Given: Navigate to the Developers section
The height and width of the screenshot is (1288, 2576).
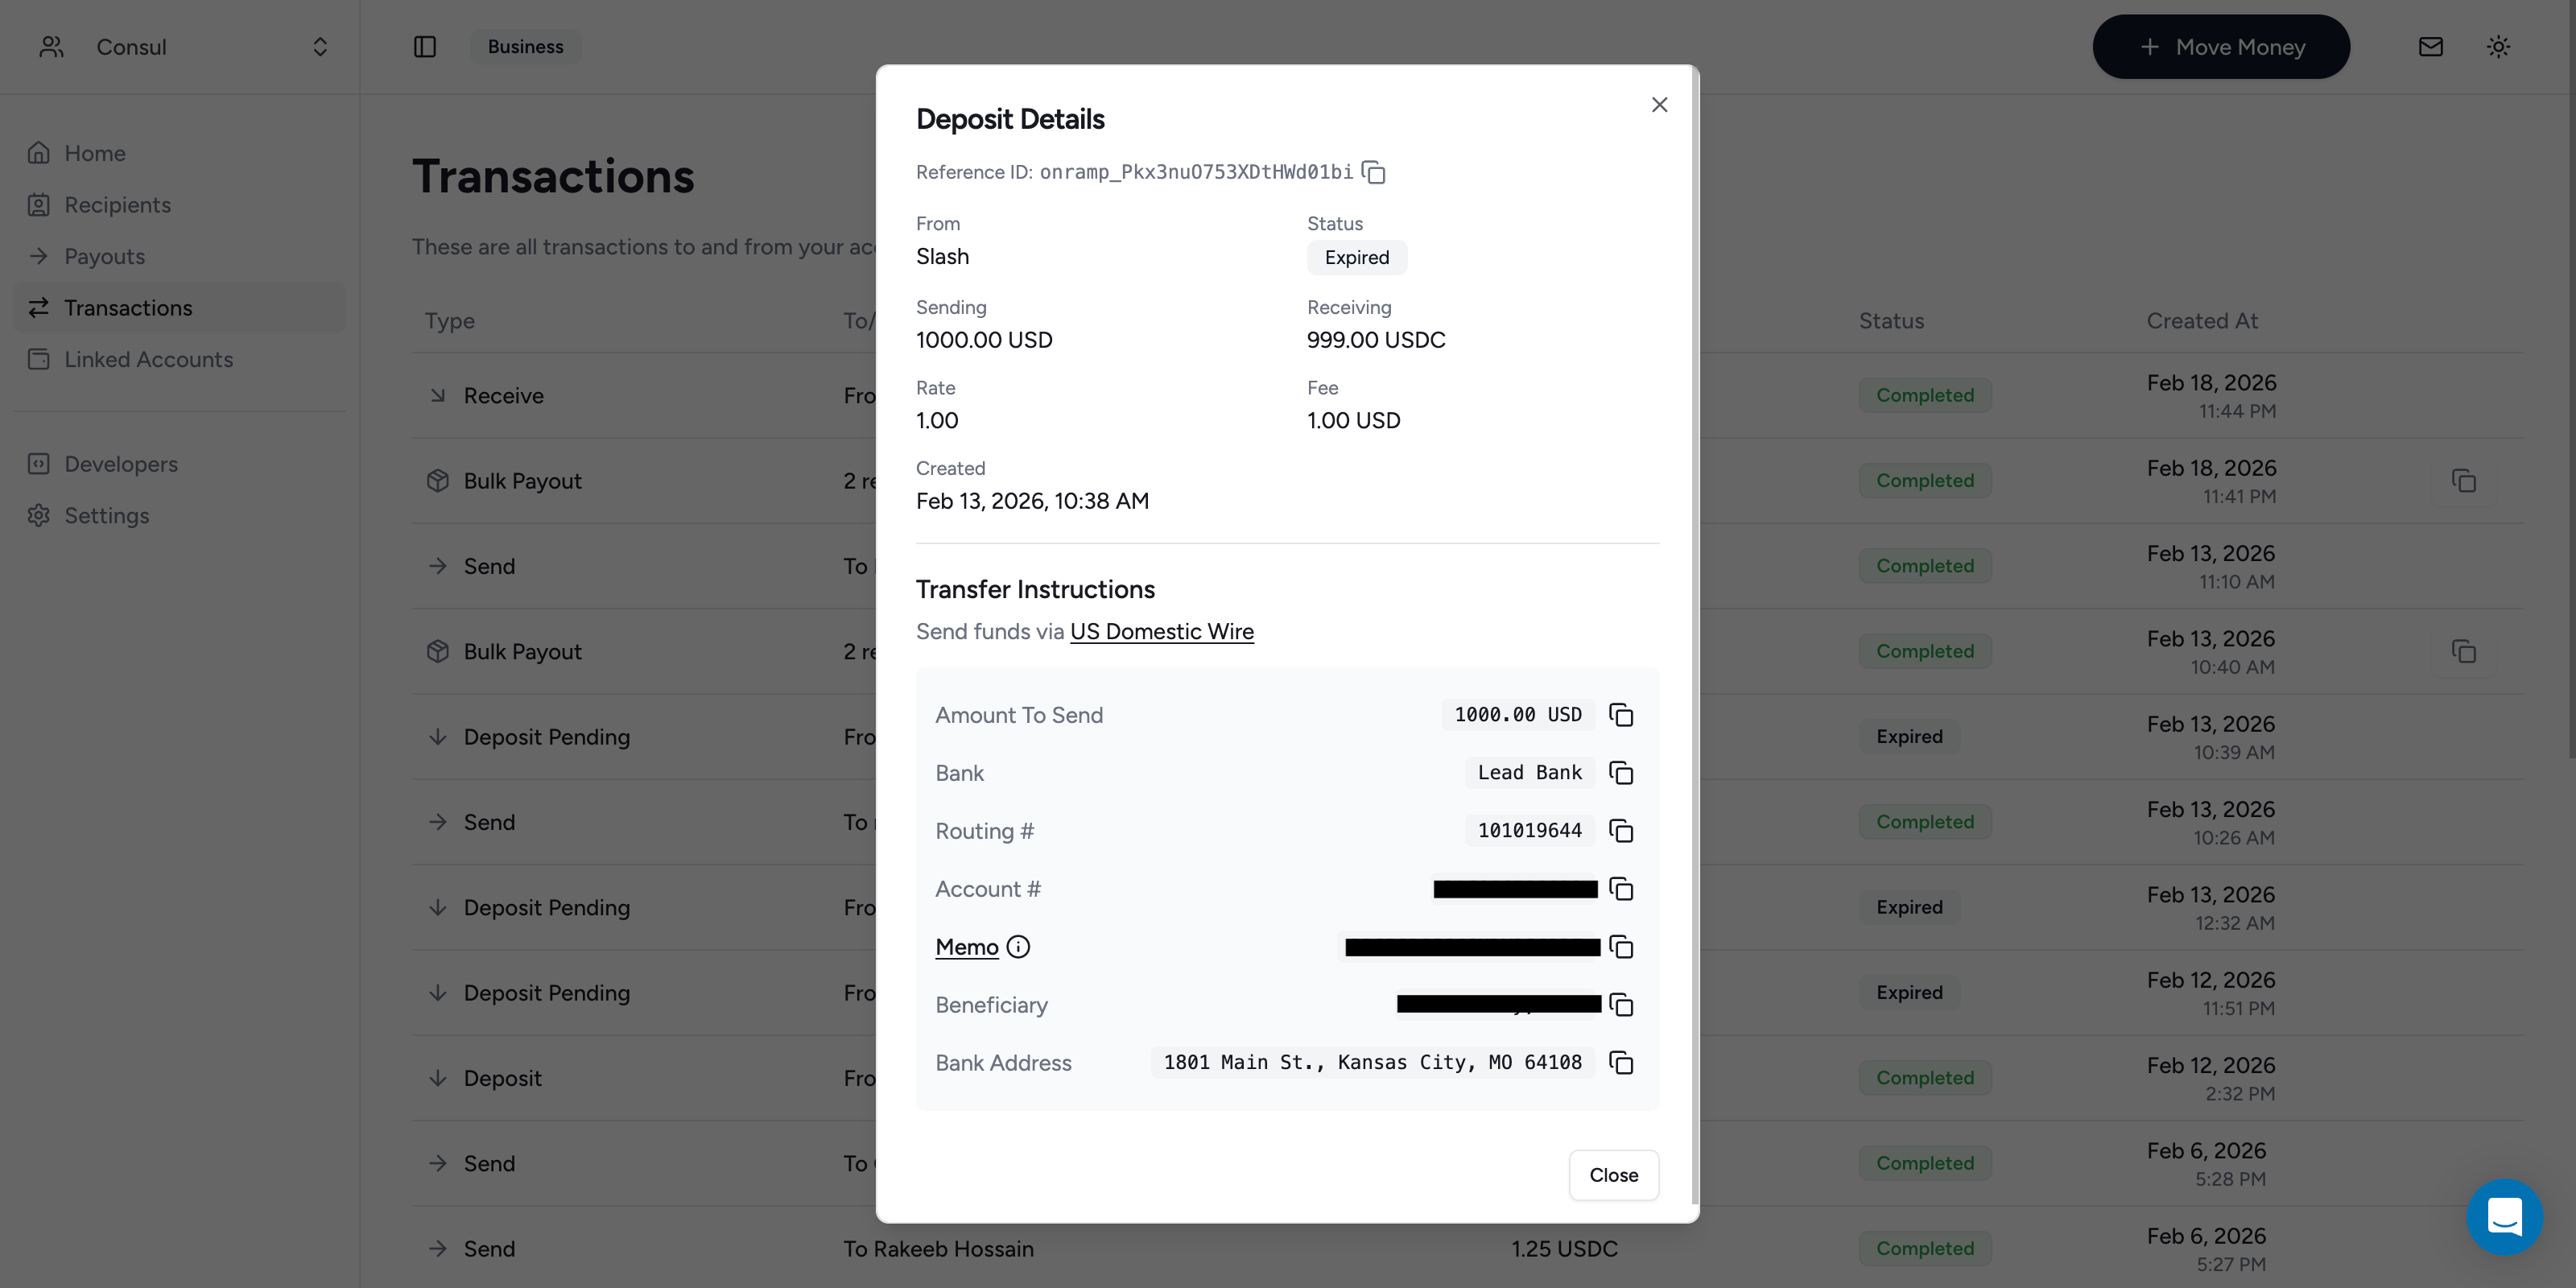Looking at the screenshot, I should [118, 463].
